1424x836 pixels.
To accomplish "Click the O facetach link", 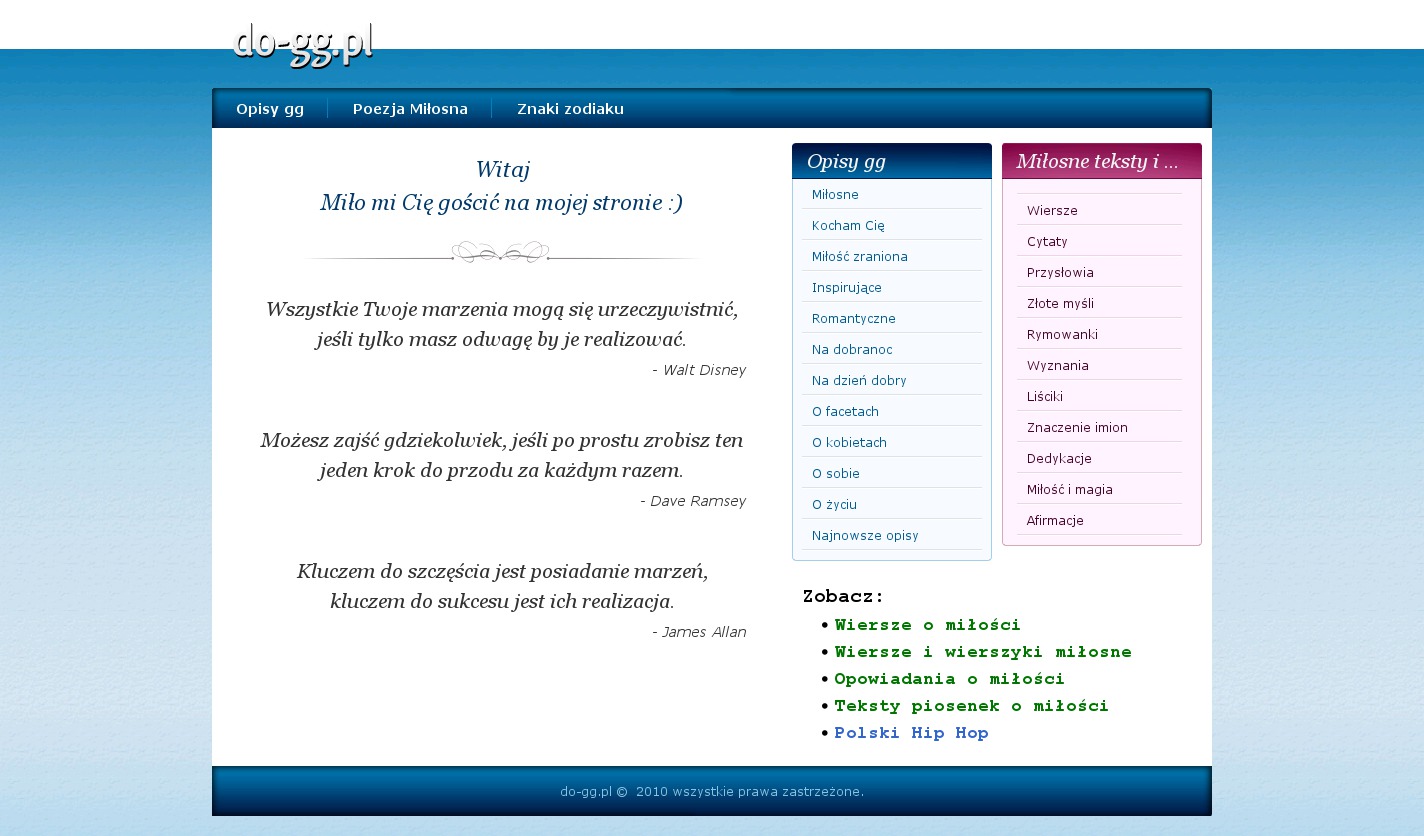I will (845, 411).
